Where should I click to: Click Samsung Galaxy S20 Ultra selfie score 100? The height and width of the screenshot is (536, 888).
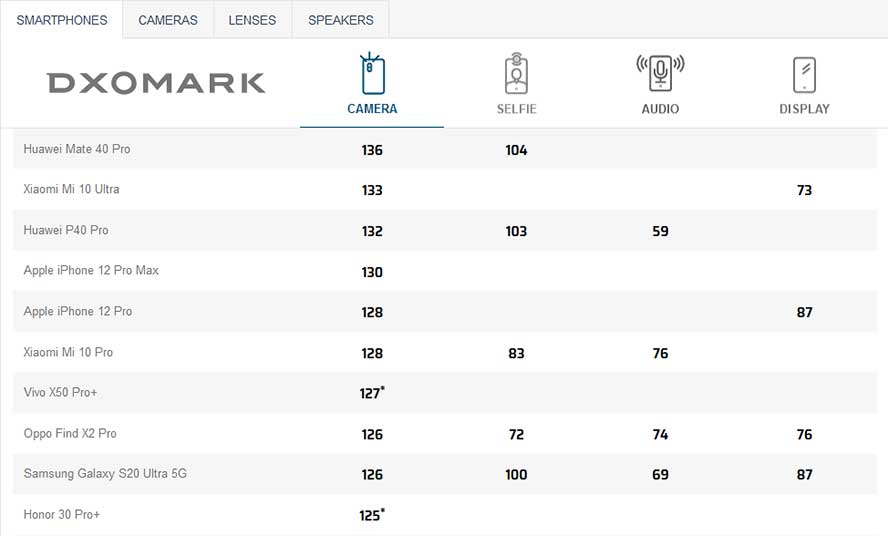(x=516, y=475)
